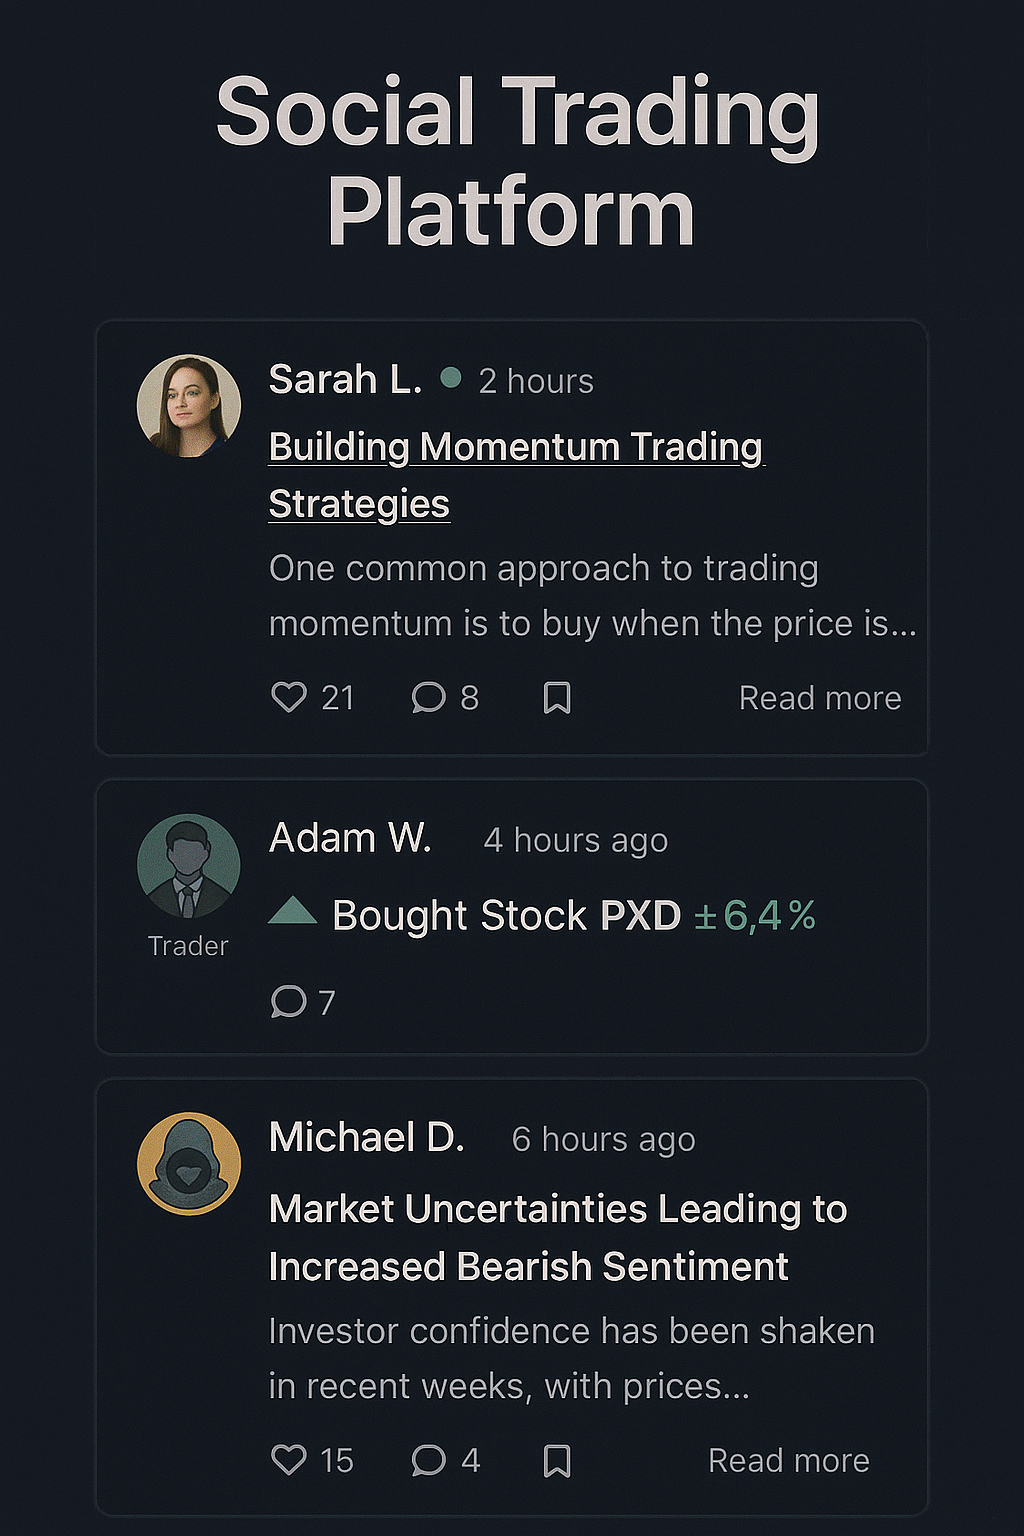Like Michael D.'s bearish sentiment post

click(x=289, y=1460)
